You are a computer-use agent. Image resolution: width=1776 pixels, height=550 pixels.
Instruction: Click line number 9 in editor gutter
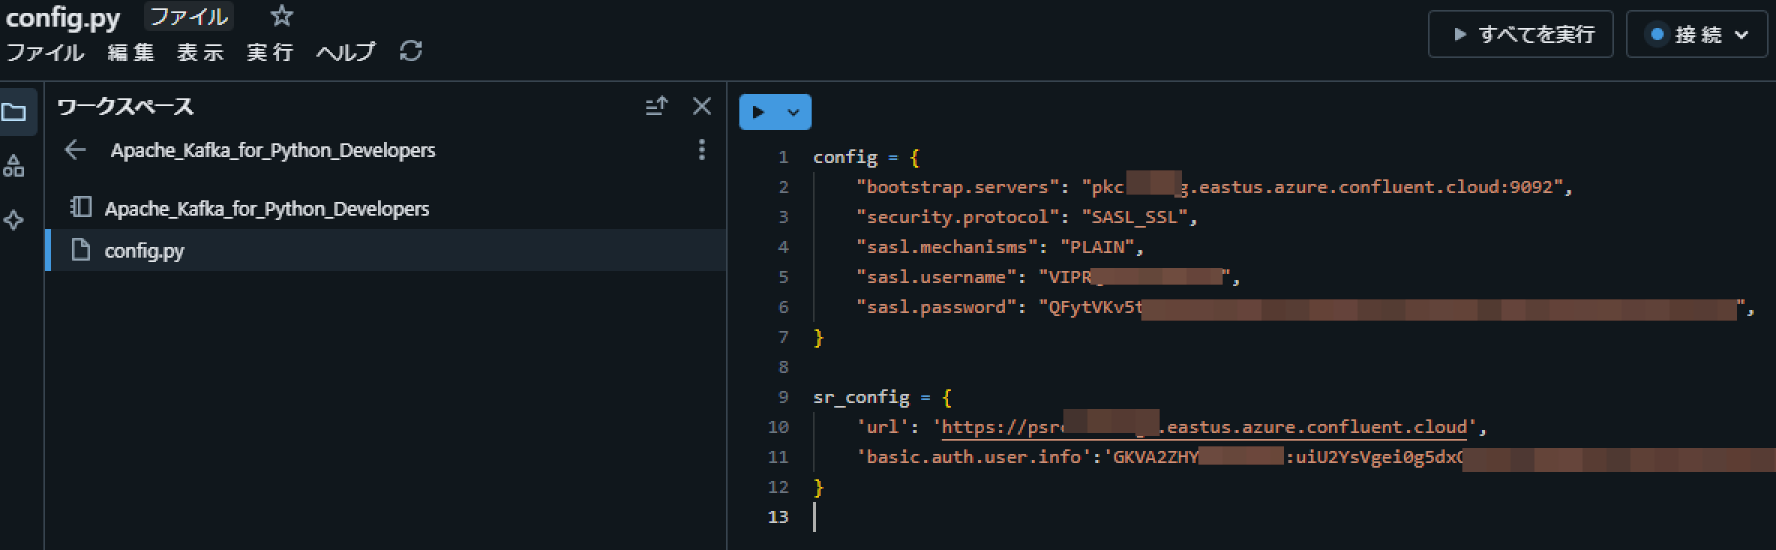pos(783,397)
